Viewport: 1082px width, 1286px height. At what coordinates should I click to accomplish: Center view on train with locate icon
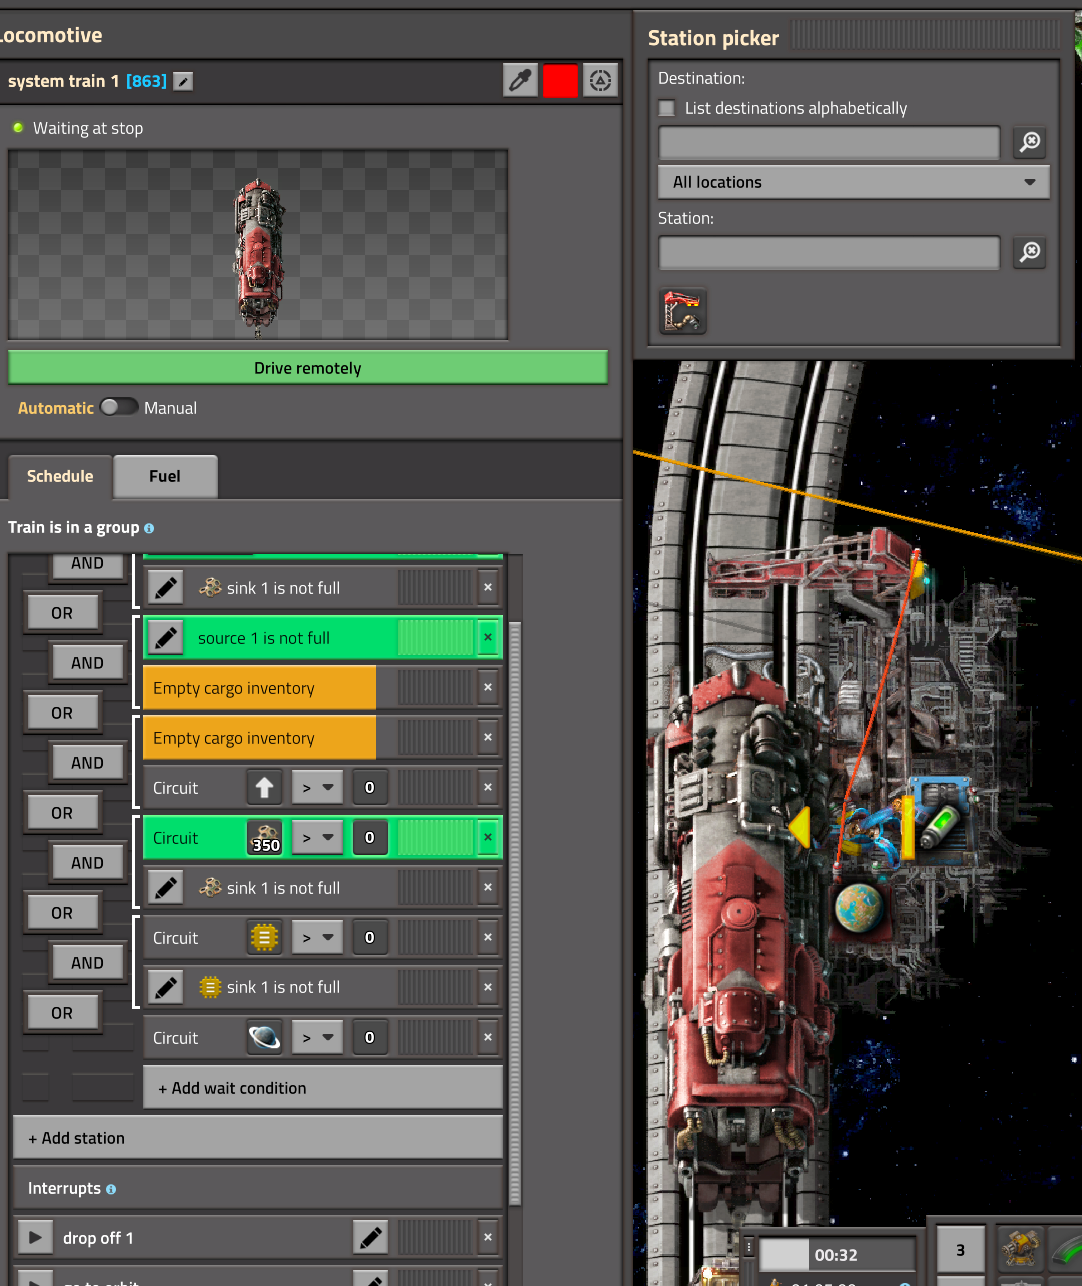pos(600,80)
